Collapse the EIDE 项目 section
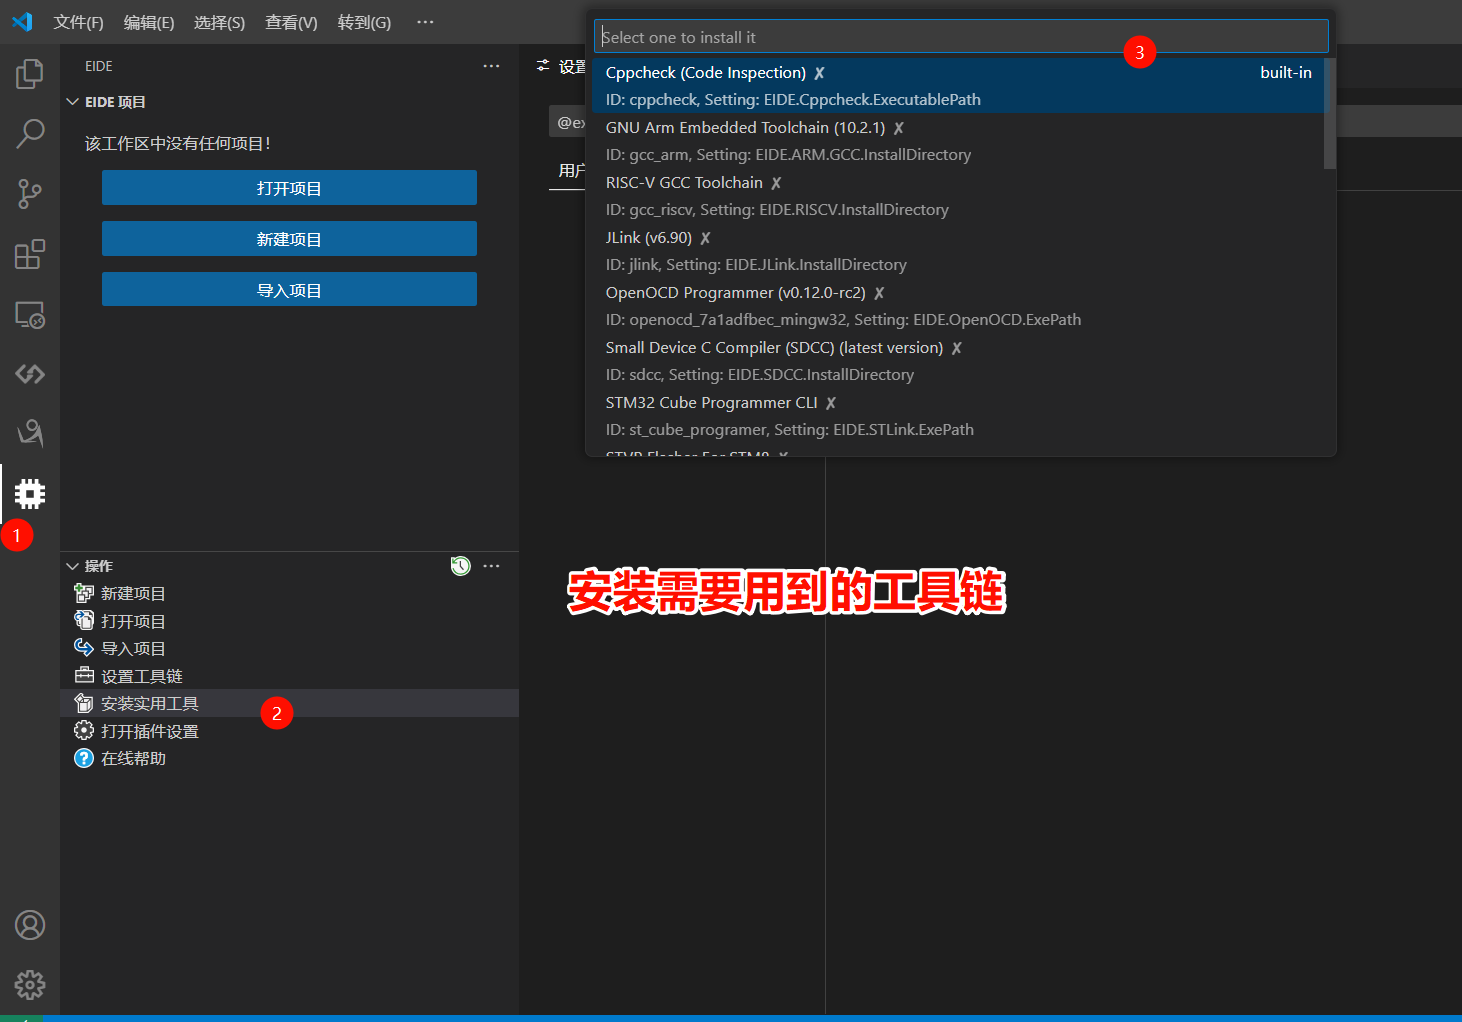 [x=72, y=102]
